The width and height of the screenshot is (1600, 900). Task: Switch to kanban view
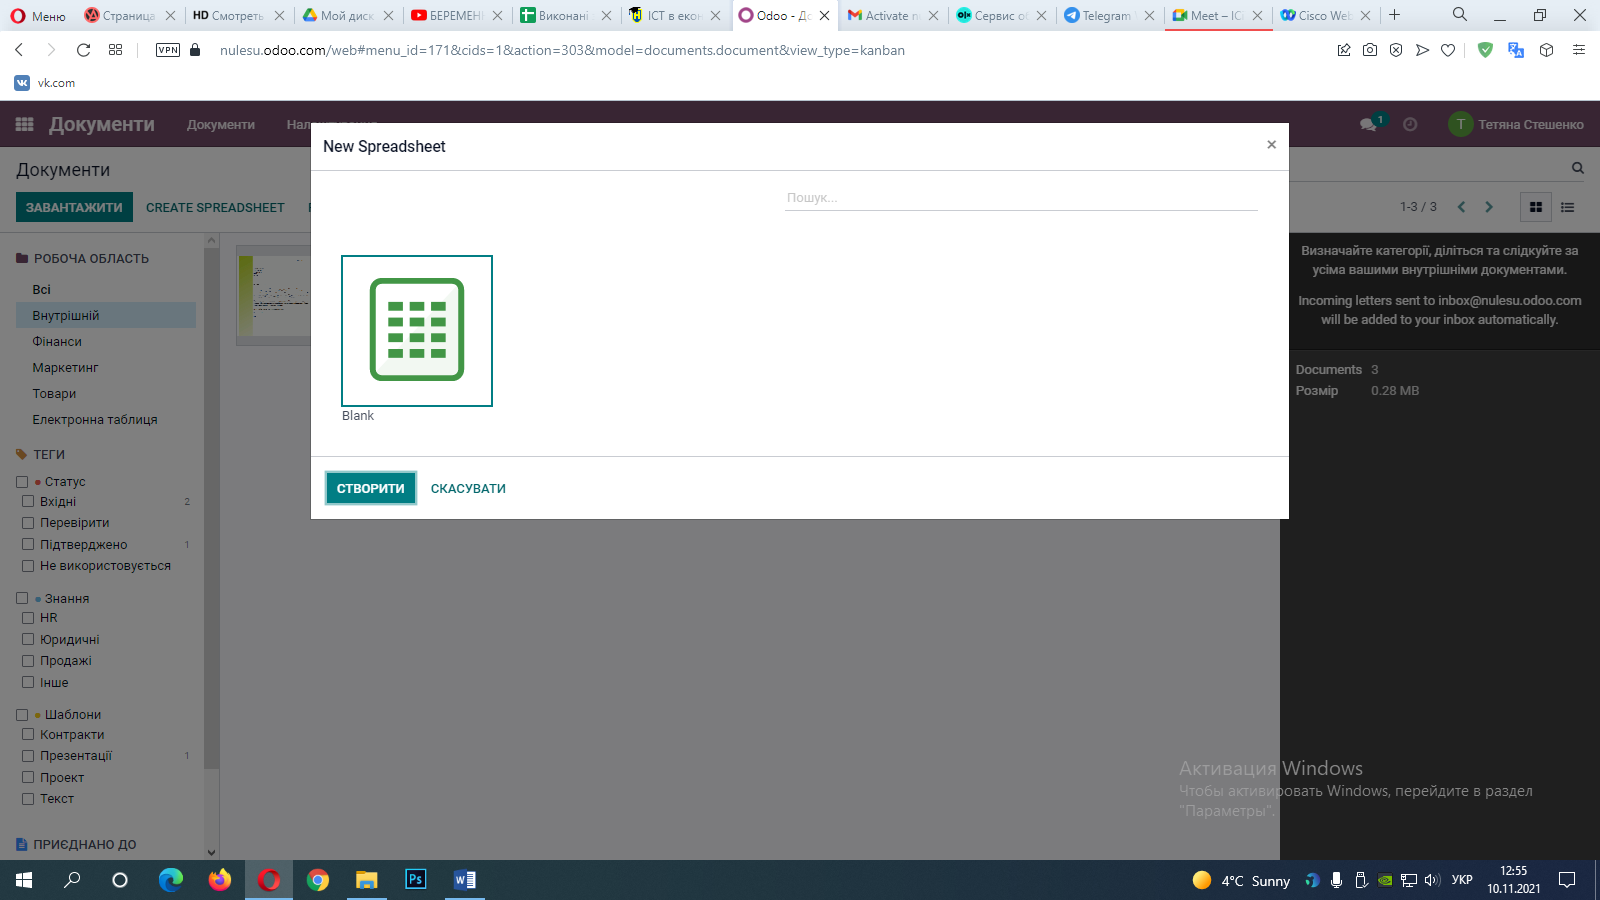[1536, 207]
